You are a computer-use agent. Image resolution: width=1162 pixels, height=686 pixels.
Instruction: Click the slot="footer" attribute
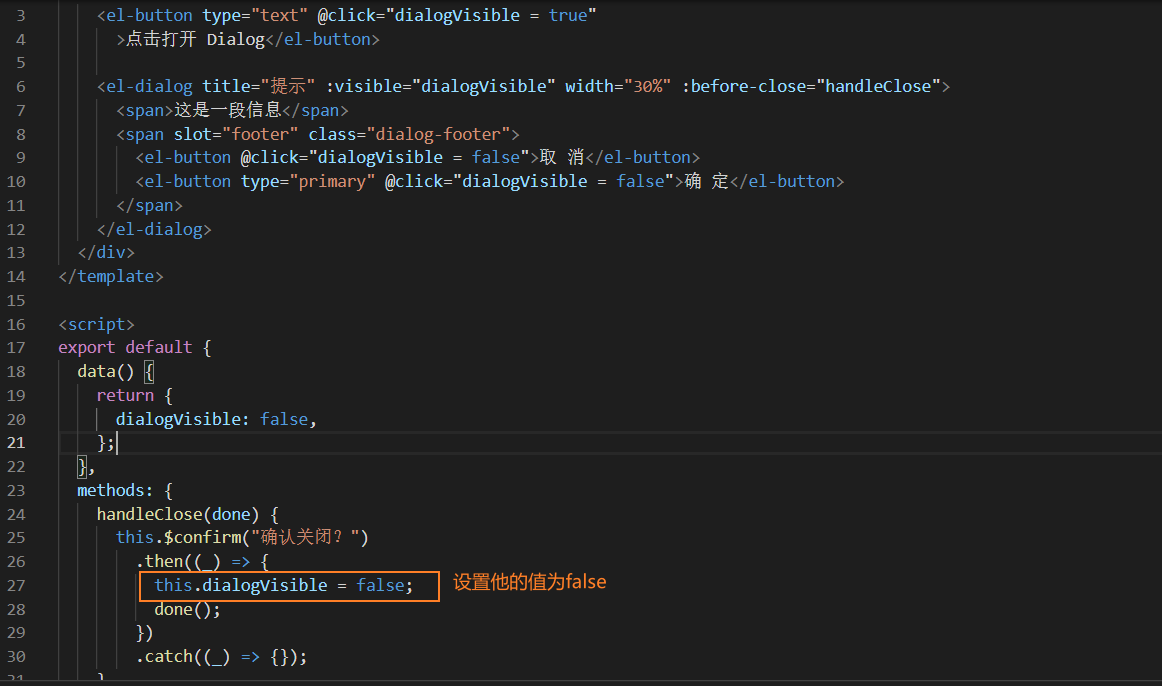pos(236,134)
